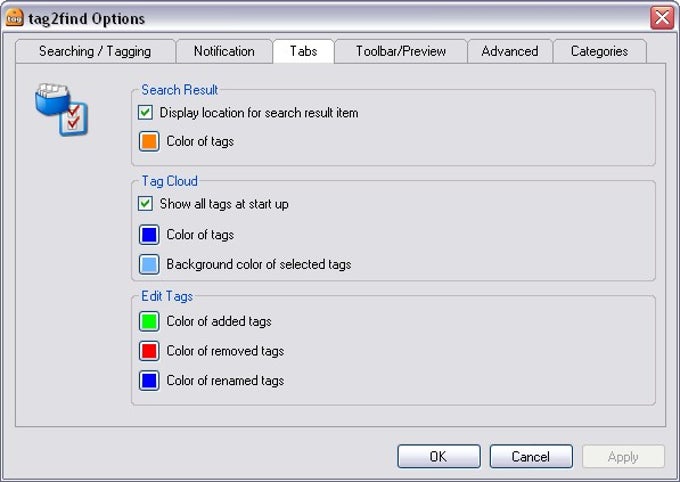Click the Cancel button
This screenshot has width=680, height=482.
(531, 456)
